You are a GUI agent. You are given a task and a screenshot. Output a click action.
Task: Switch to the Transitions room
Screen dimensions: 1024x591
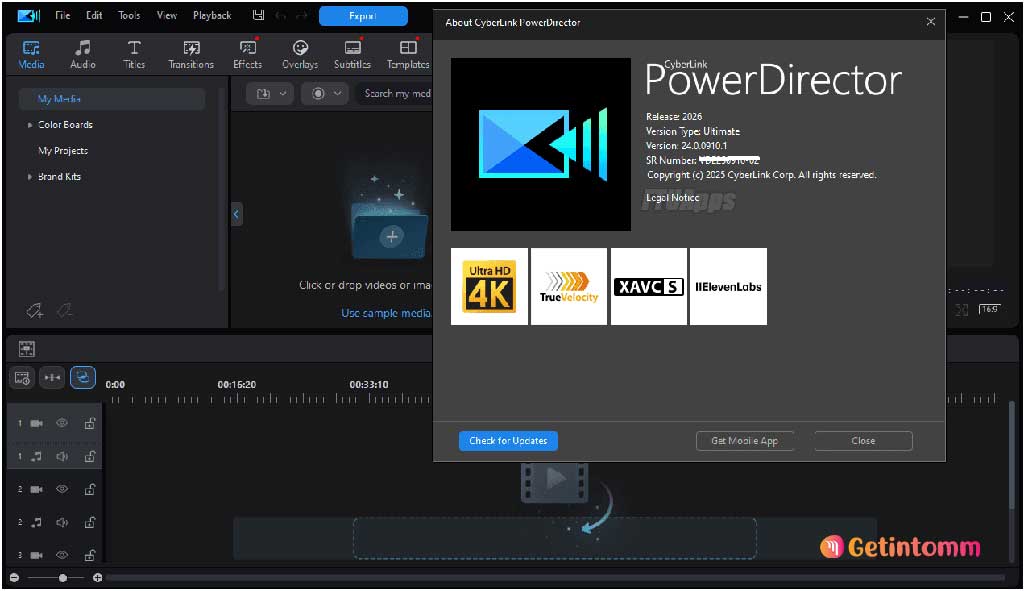[x=191, y=55]
